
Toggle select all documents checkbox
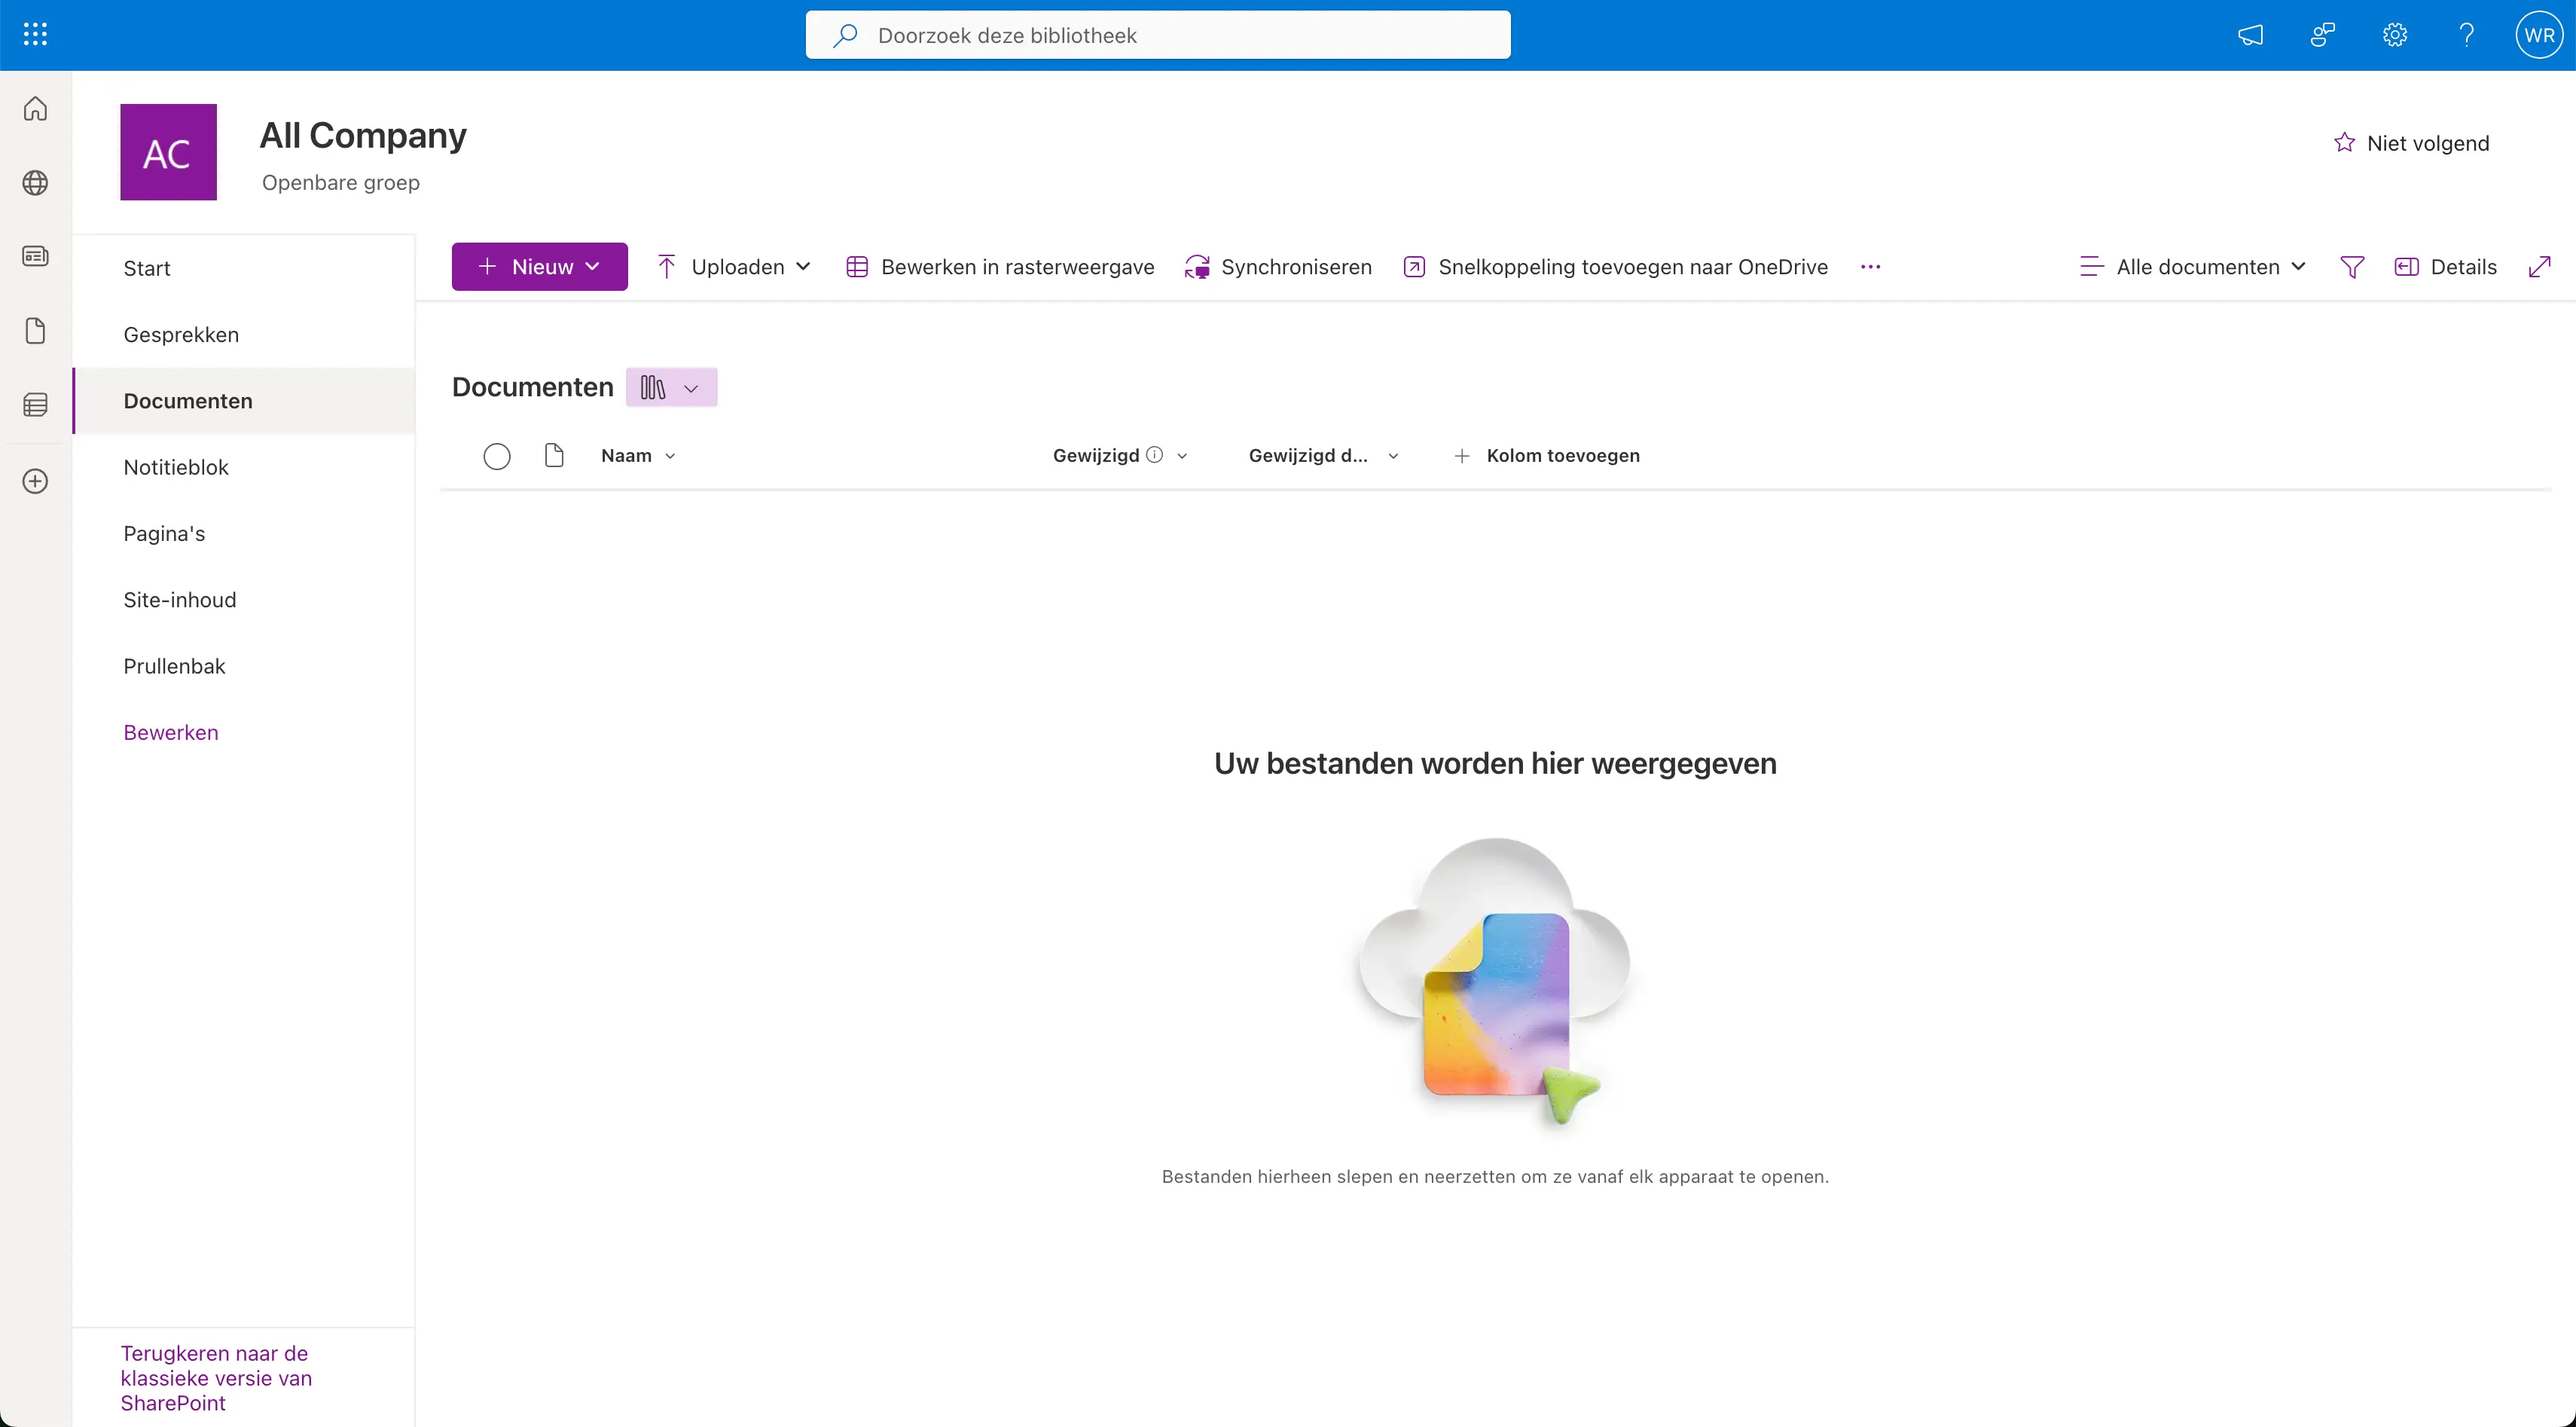coord(497,455)
